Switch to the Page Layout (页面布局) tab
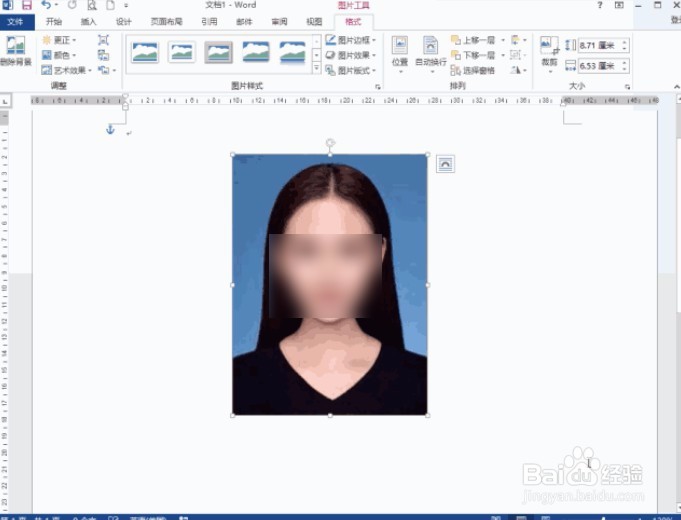The height and width of the screenshot is (520, 681). click(166, 22)
